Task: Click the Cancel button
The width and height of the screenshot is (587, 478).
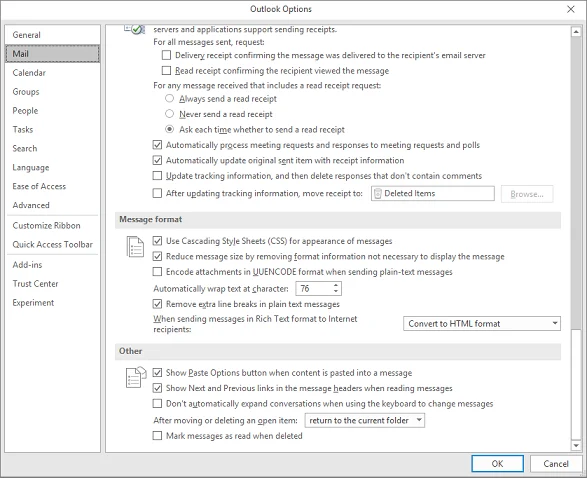Action: (556, 464)
